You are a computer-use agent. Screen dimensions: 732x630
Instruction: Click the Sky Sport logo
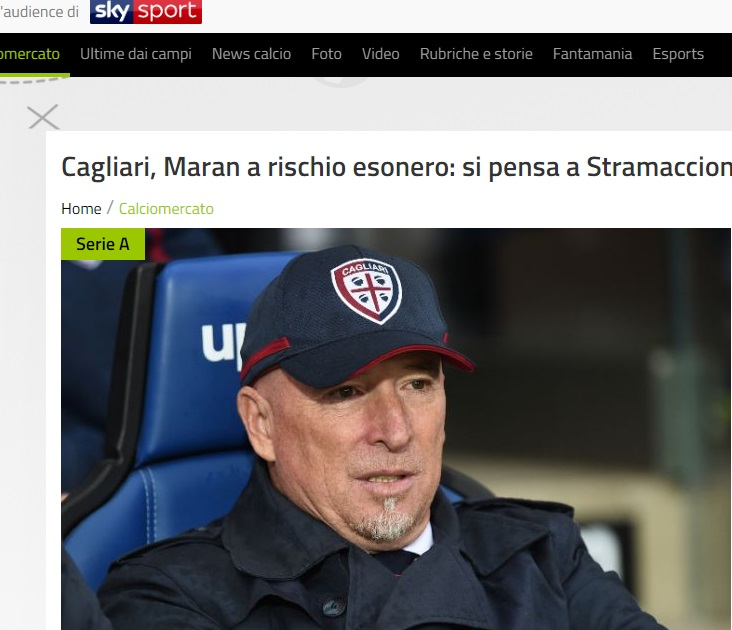click(146, 11)
